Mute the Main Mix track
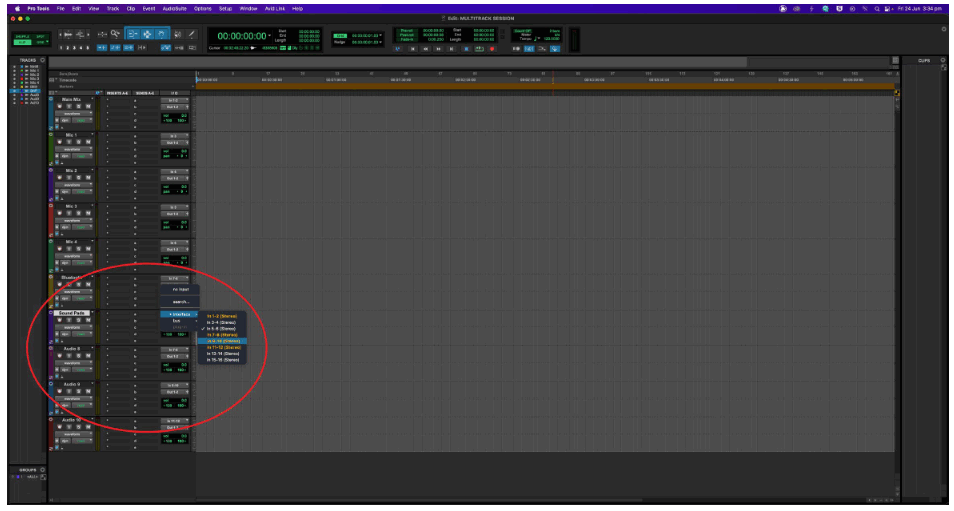954x511 pixels. tap(88, 106)
